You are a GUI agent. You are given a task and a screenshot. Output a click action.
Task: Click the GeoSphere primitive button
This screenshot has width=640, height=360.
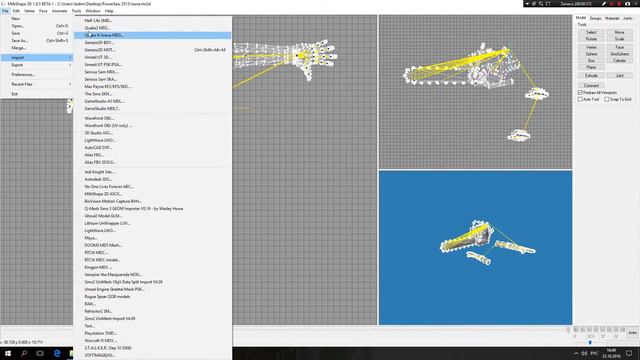click(619, 54)
